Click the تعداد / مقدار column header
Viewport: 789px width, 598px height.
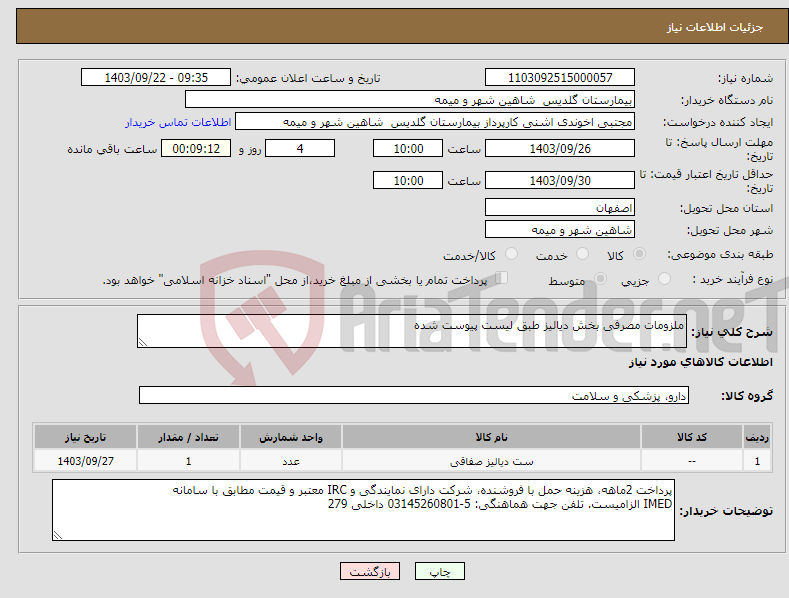188,437
